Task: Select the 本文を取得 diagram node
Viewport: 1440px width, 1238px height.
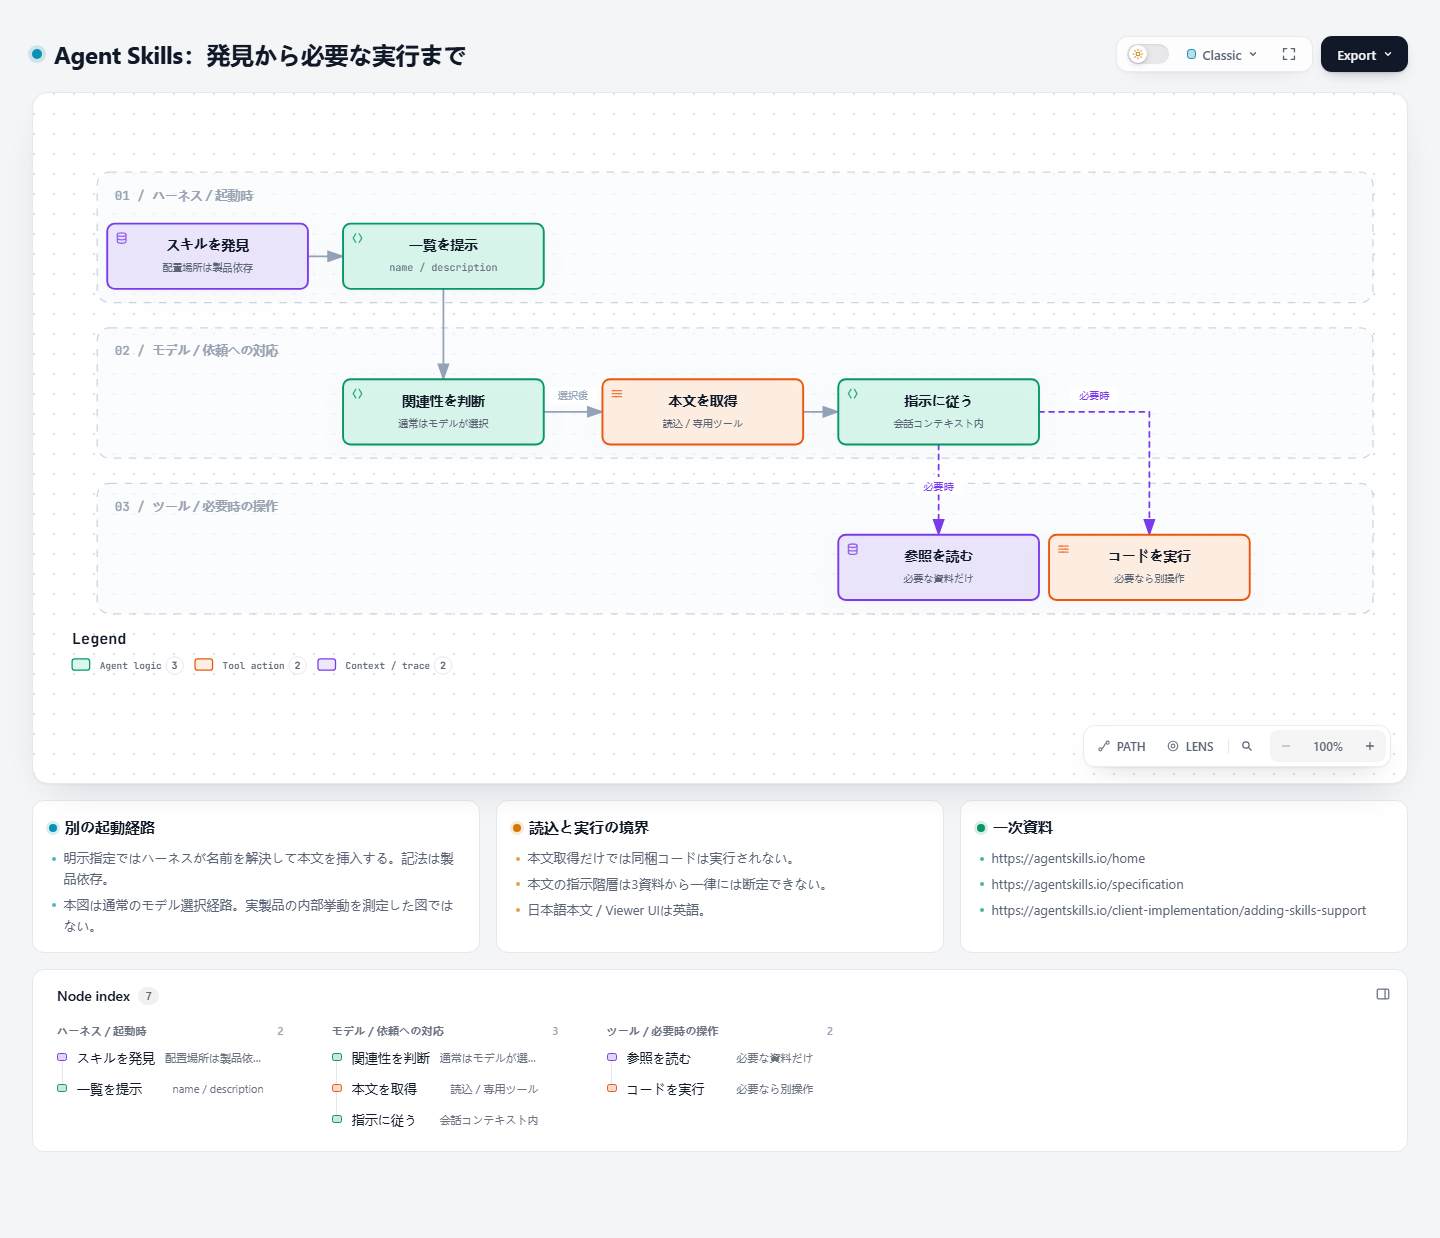Action: (x=703, y=412)
